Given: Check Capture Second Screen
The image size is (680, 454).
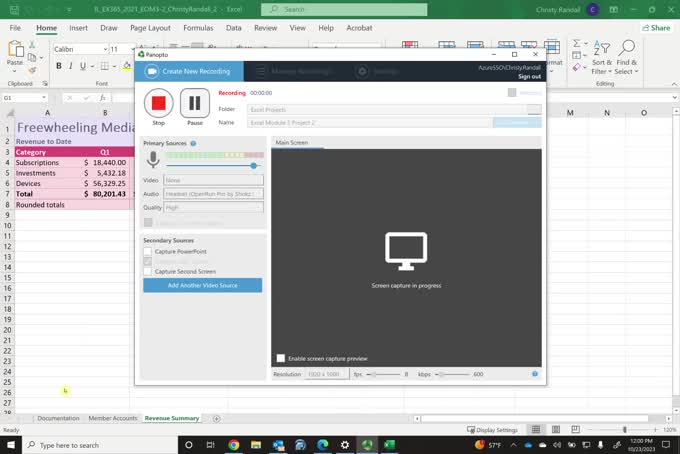Looking at the screenshot, I should point(148,271).
